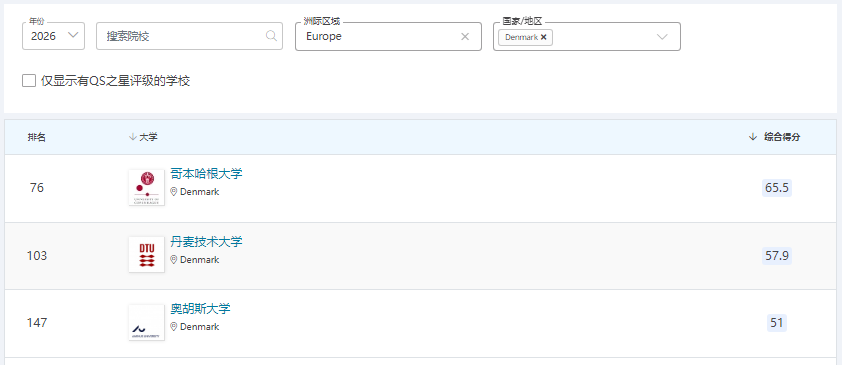
Task: Expand the 国家/地区 dropdown chevron
Action: click(662, 37)
